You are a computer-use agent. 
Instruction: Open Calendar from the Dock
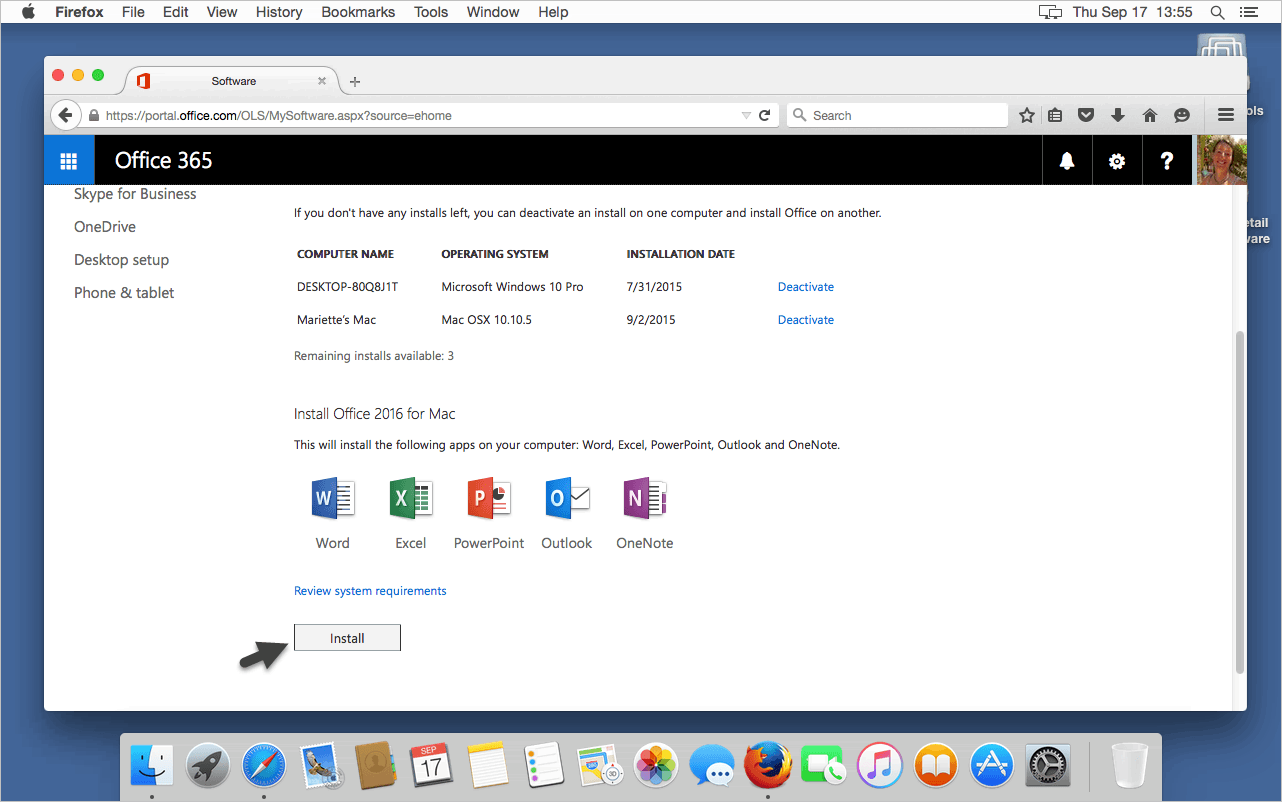point(432,766)
